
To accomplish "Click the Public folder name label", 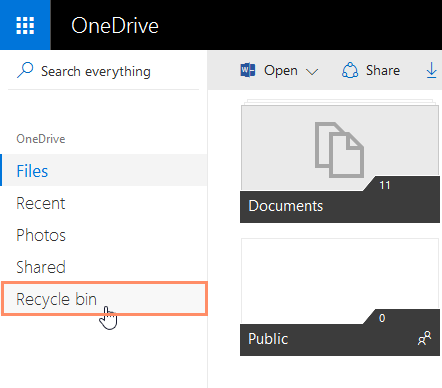I will 268,339.
